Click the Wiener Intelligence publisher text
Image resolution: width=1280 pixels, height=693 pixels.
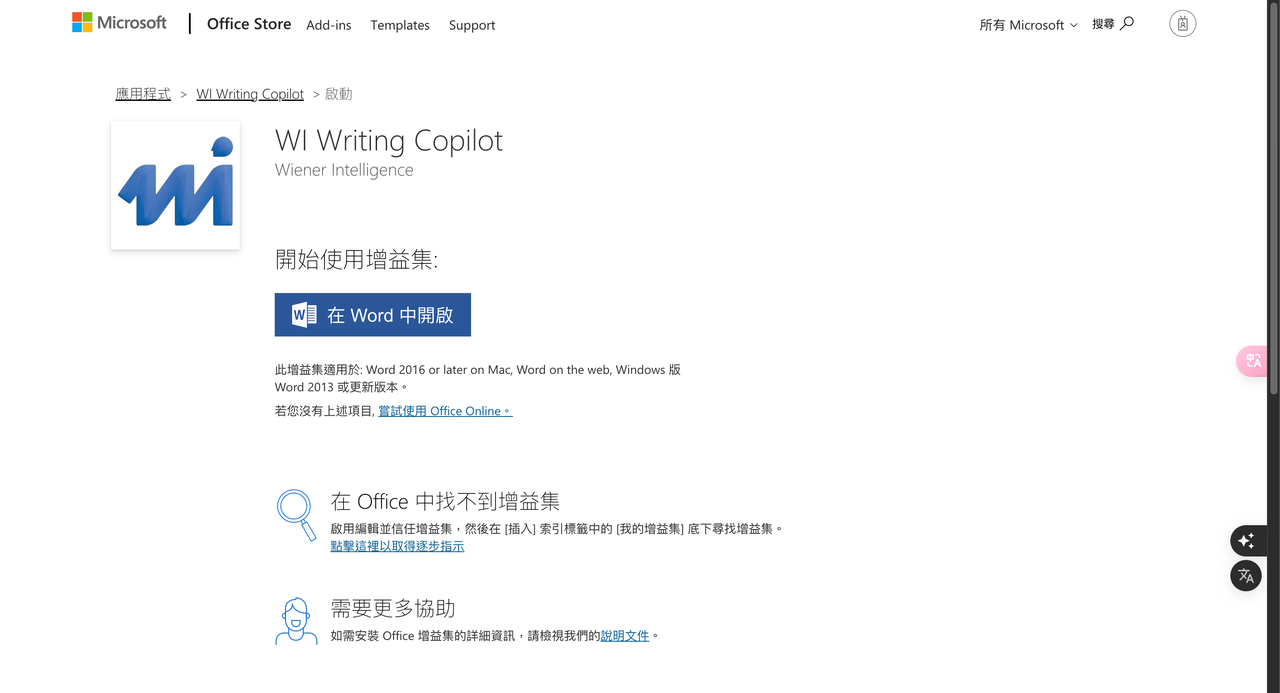pos(344,170)
